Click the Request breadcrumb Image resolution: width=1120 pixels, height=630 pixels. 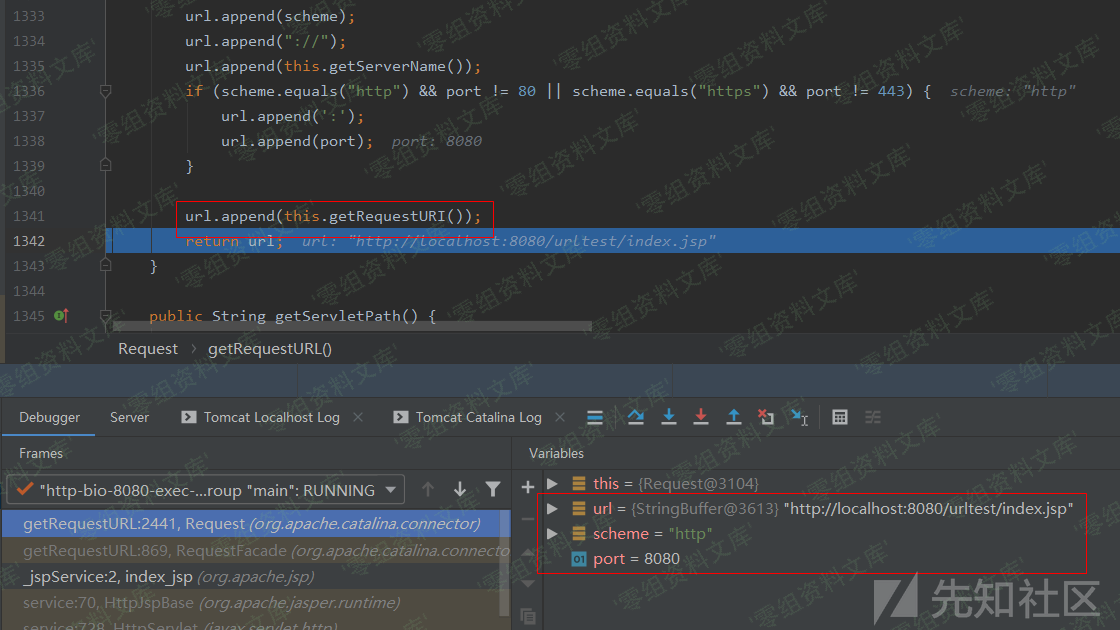147,349
